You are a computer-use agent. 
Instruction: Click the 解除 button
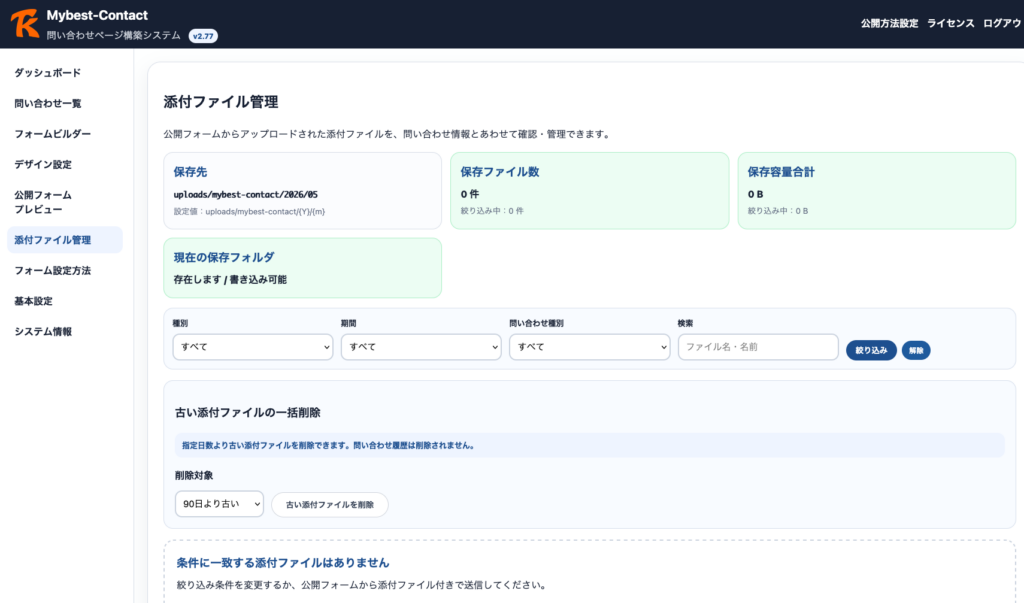tap(916, 350)
